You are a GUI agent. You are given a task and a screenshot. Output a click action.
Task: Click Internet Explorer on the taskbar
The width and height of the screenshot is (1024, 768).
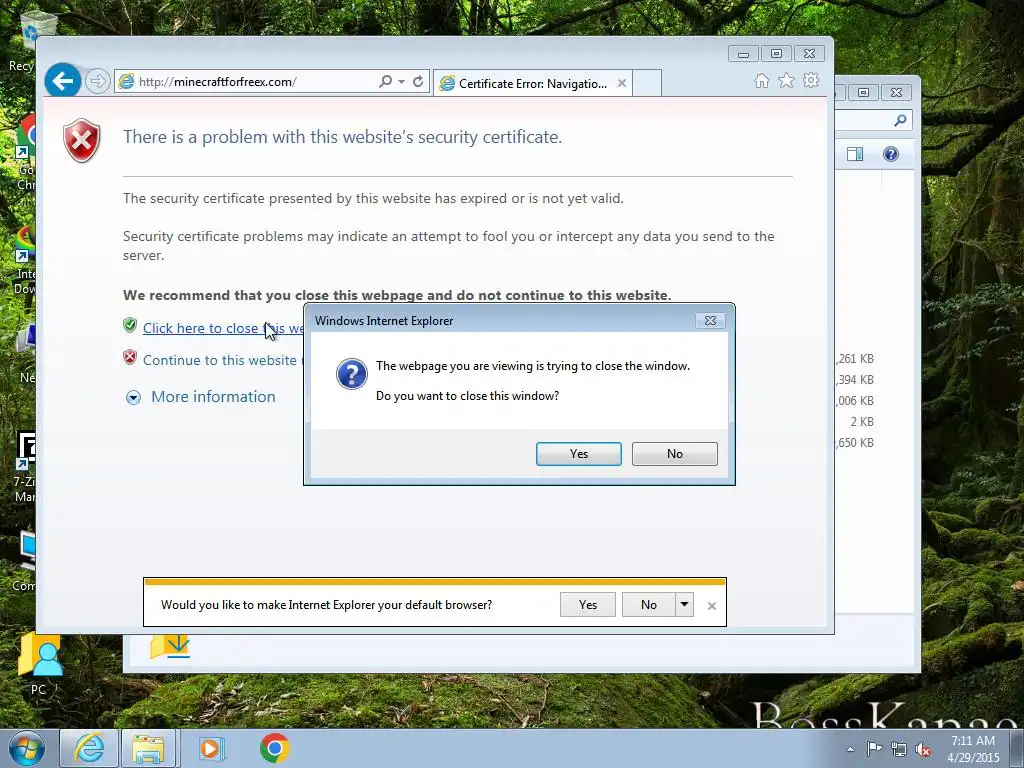click(89, 748)
